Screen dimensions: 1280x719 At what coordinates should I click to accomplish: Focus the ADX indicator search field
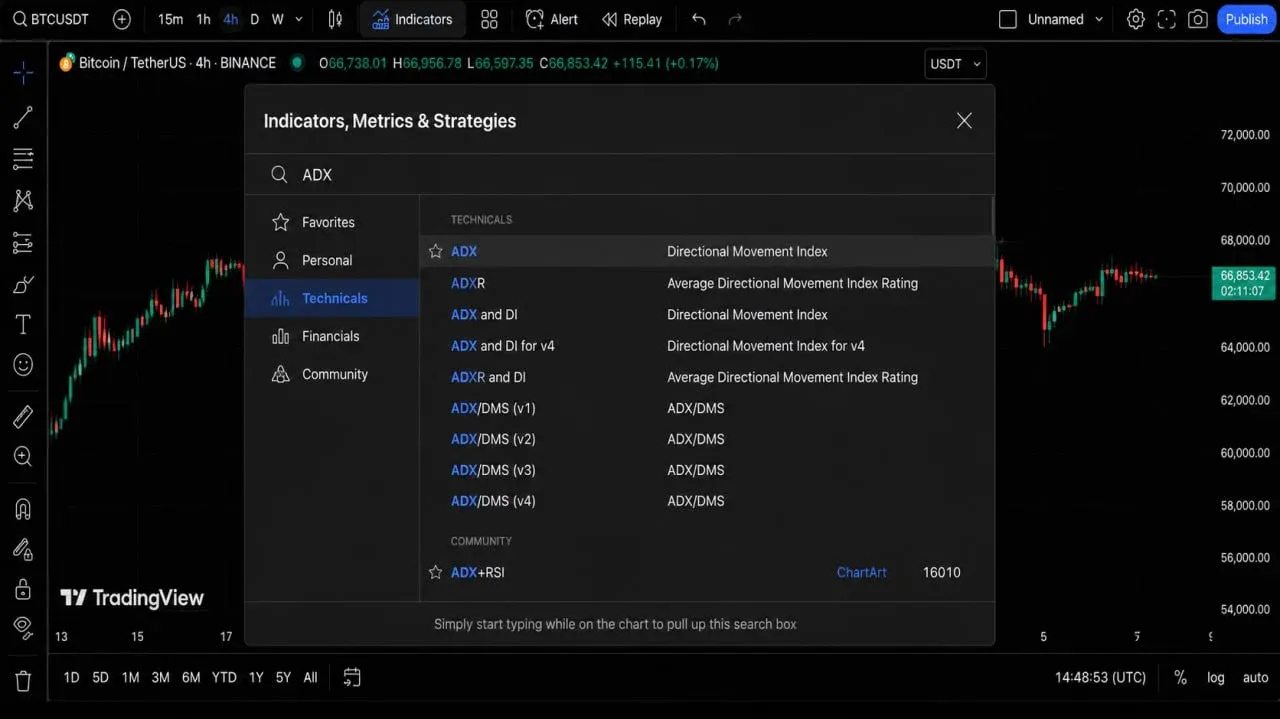click(620, 174)
